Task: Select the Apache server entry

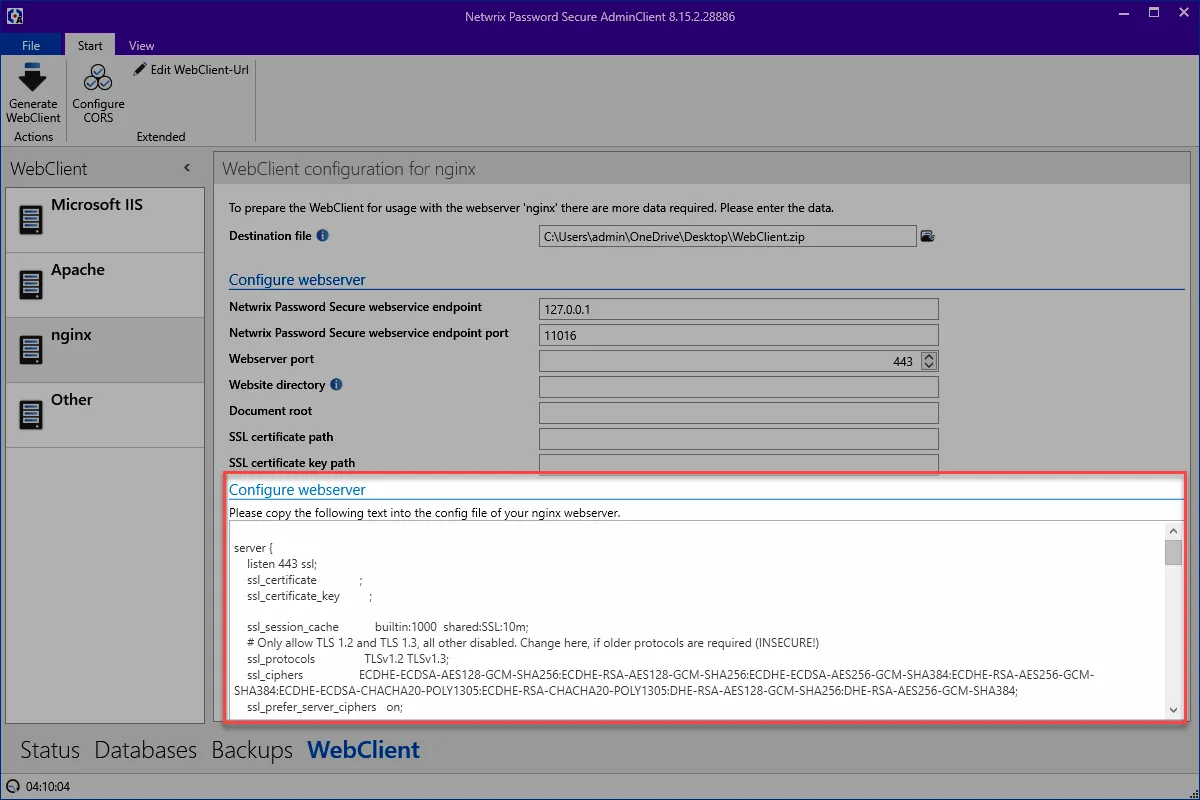Action: click(x=105, y=285)
